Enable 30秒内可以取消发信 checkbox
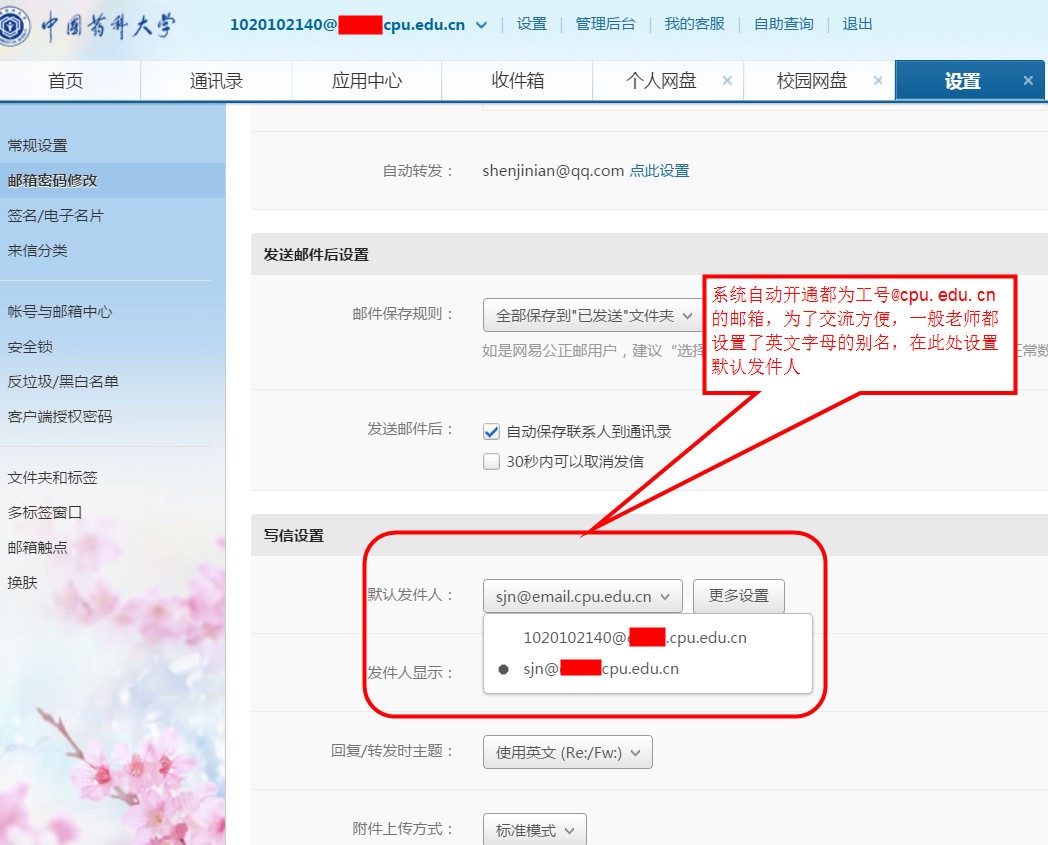Image resolution: width=1048 pixels, height=845 pixels. click(x=491, y=462)
